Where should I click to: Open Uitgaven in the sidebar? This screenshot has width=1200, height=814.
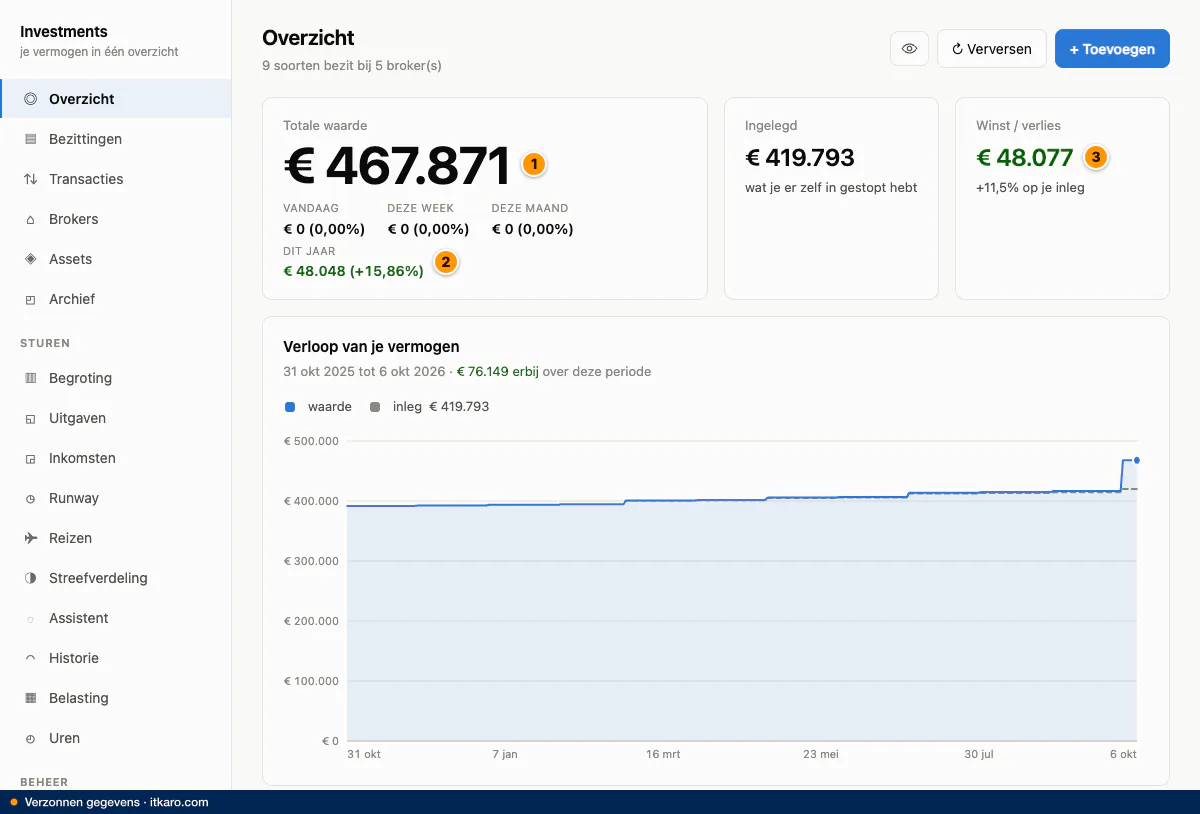pyautogui.click(x=116, y=418)
